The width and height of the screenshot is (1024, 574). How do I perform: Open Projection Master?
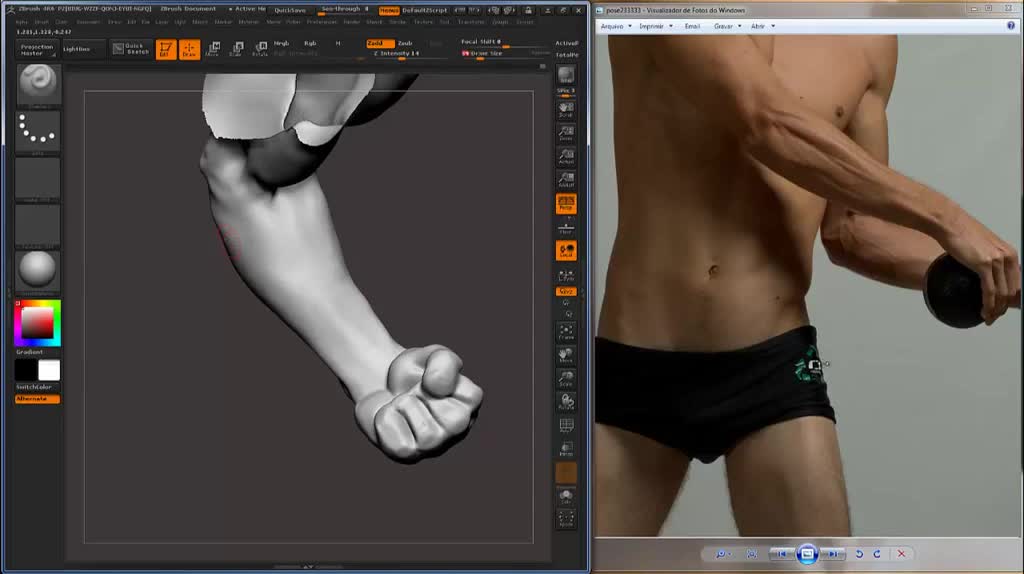pos(37,49)
